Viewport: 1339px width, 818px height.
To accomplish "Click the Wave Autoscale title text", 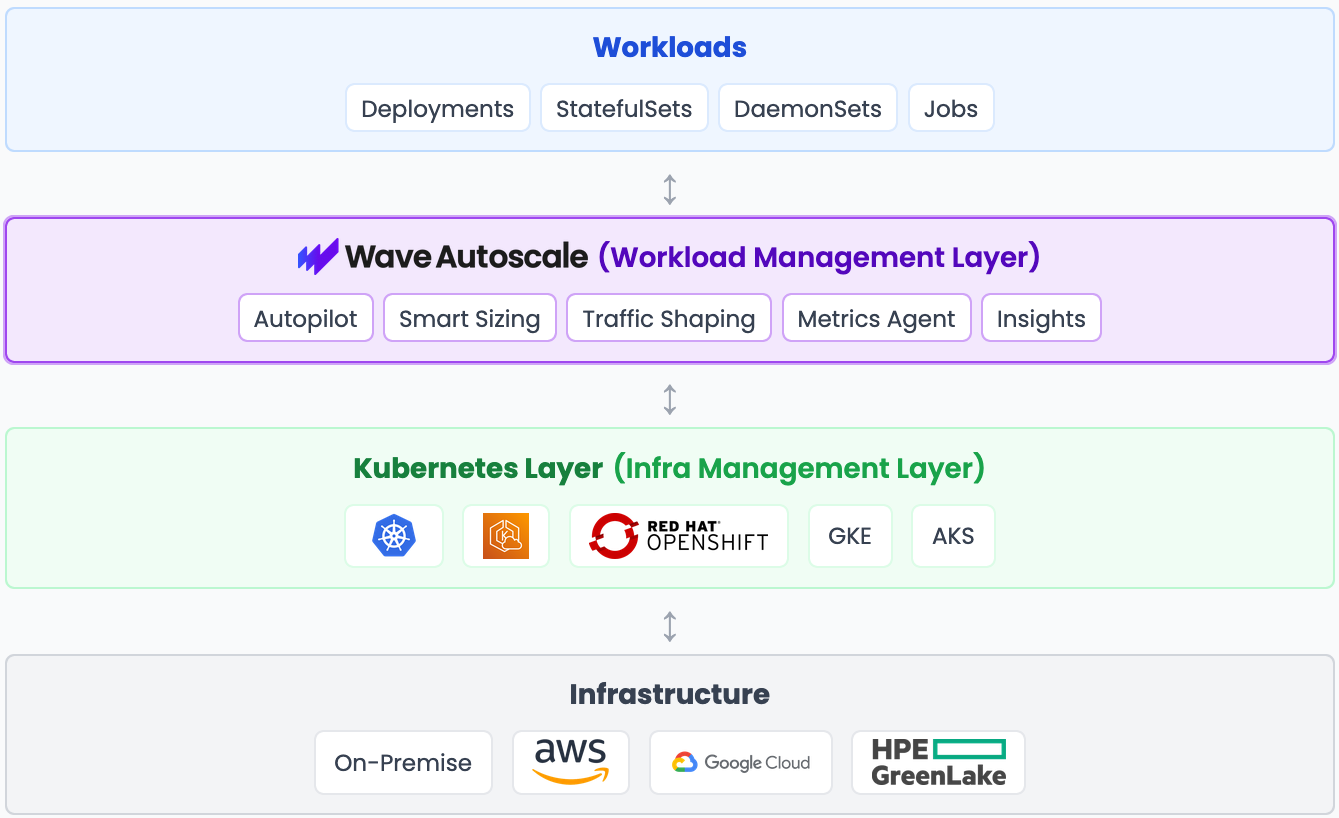I will (x=467, y=257).
